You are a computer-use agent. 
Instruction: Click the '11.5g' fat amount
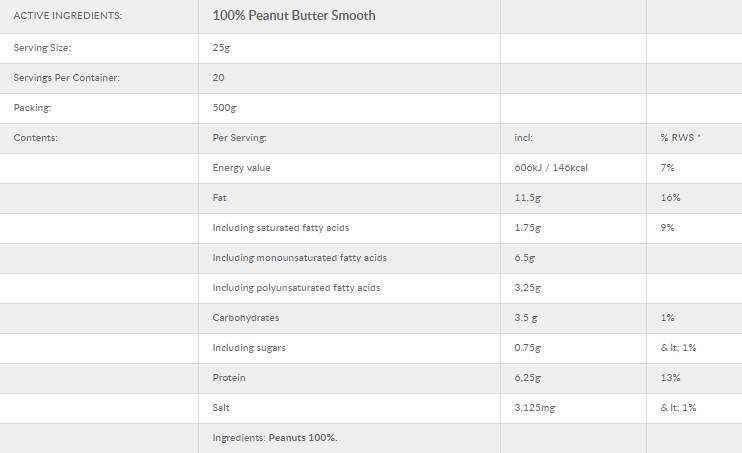pos(527,198)
